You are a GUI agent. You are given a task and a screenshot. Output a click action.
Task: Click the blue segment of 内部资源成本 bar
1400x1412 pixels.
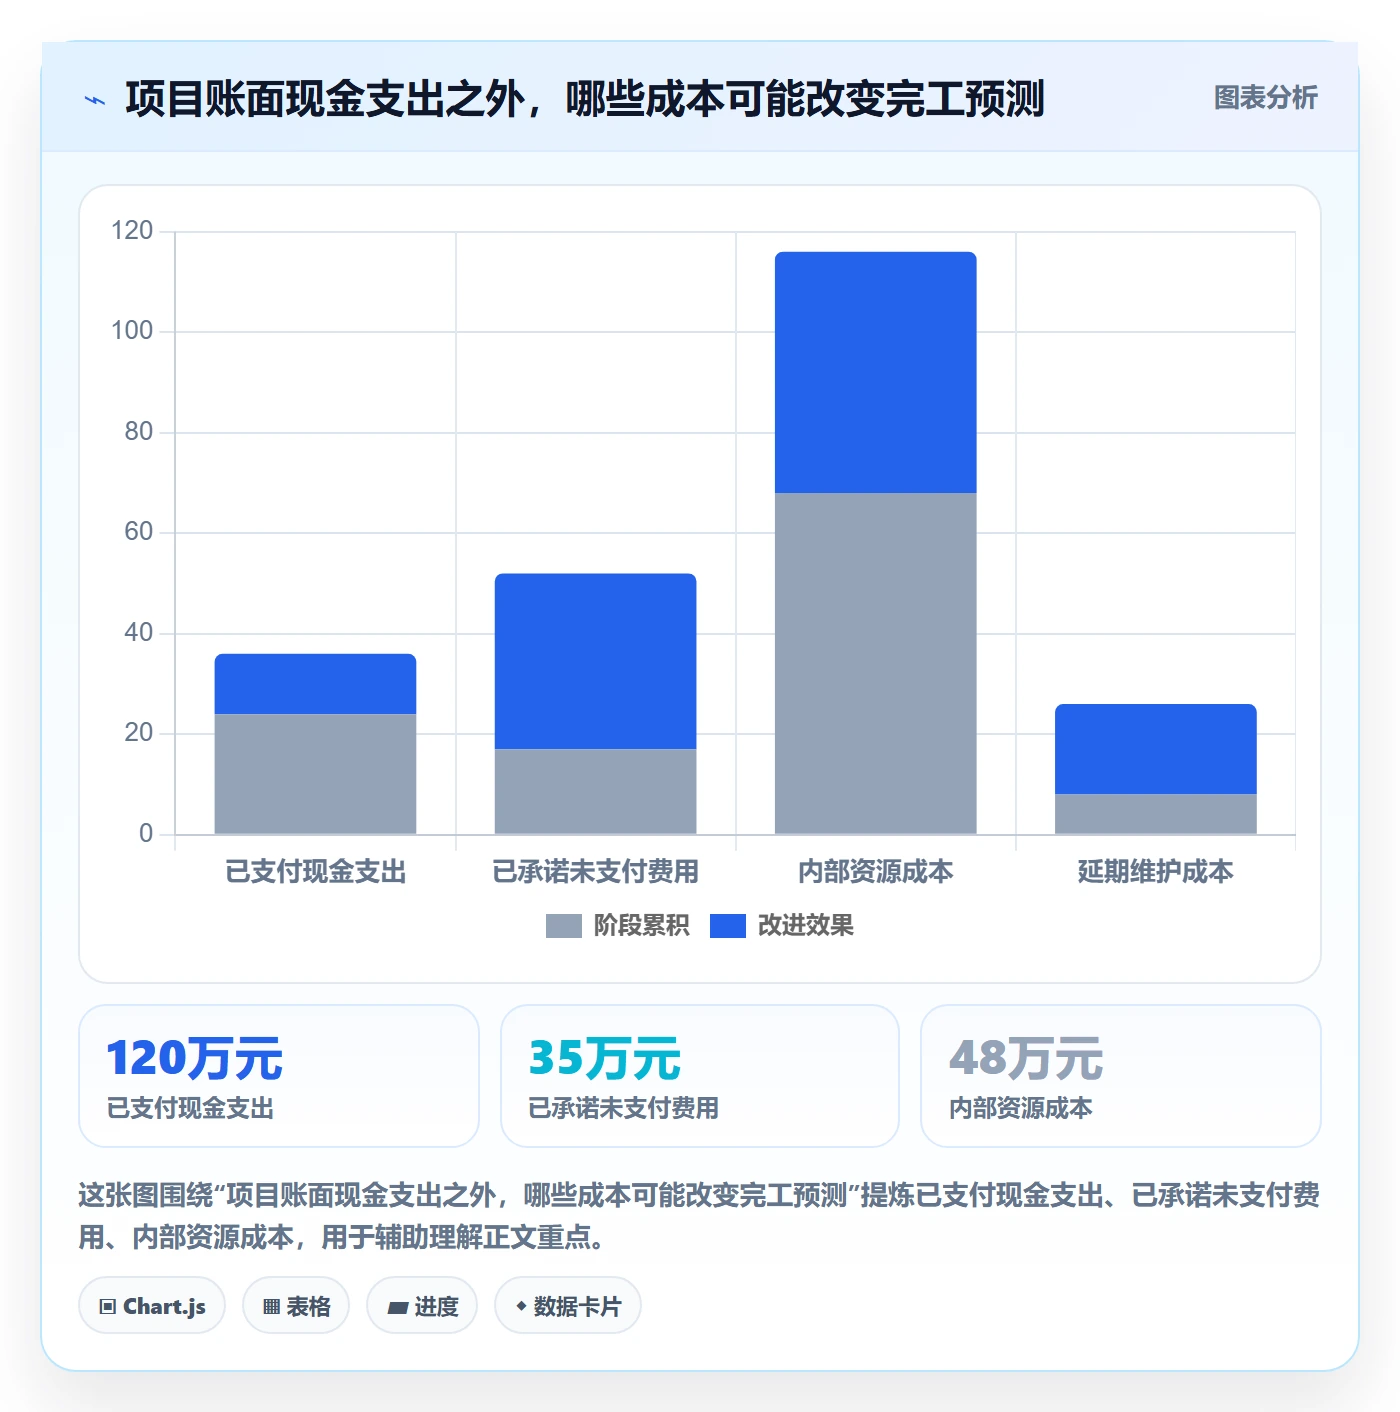(x=875, y=372)
